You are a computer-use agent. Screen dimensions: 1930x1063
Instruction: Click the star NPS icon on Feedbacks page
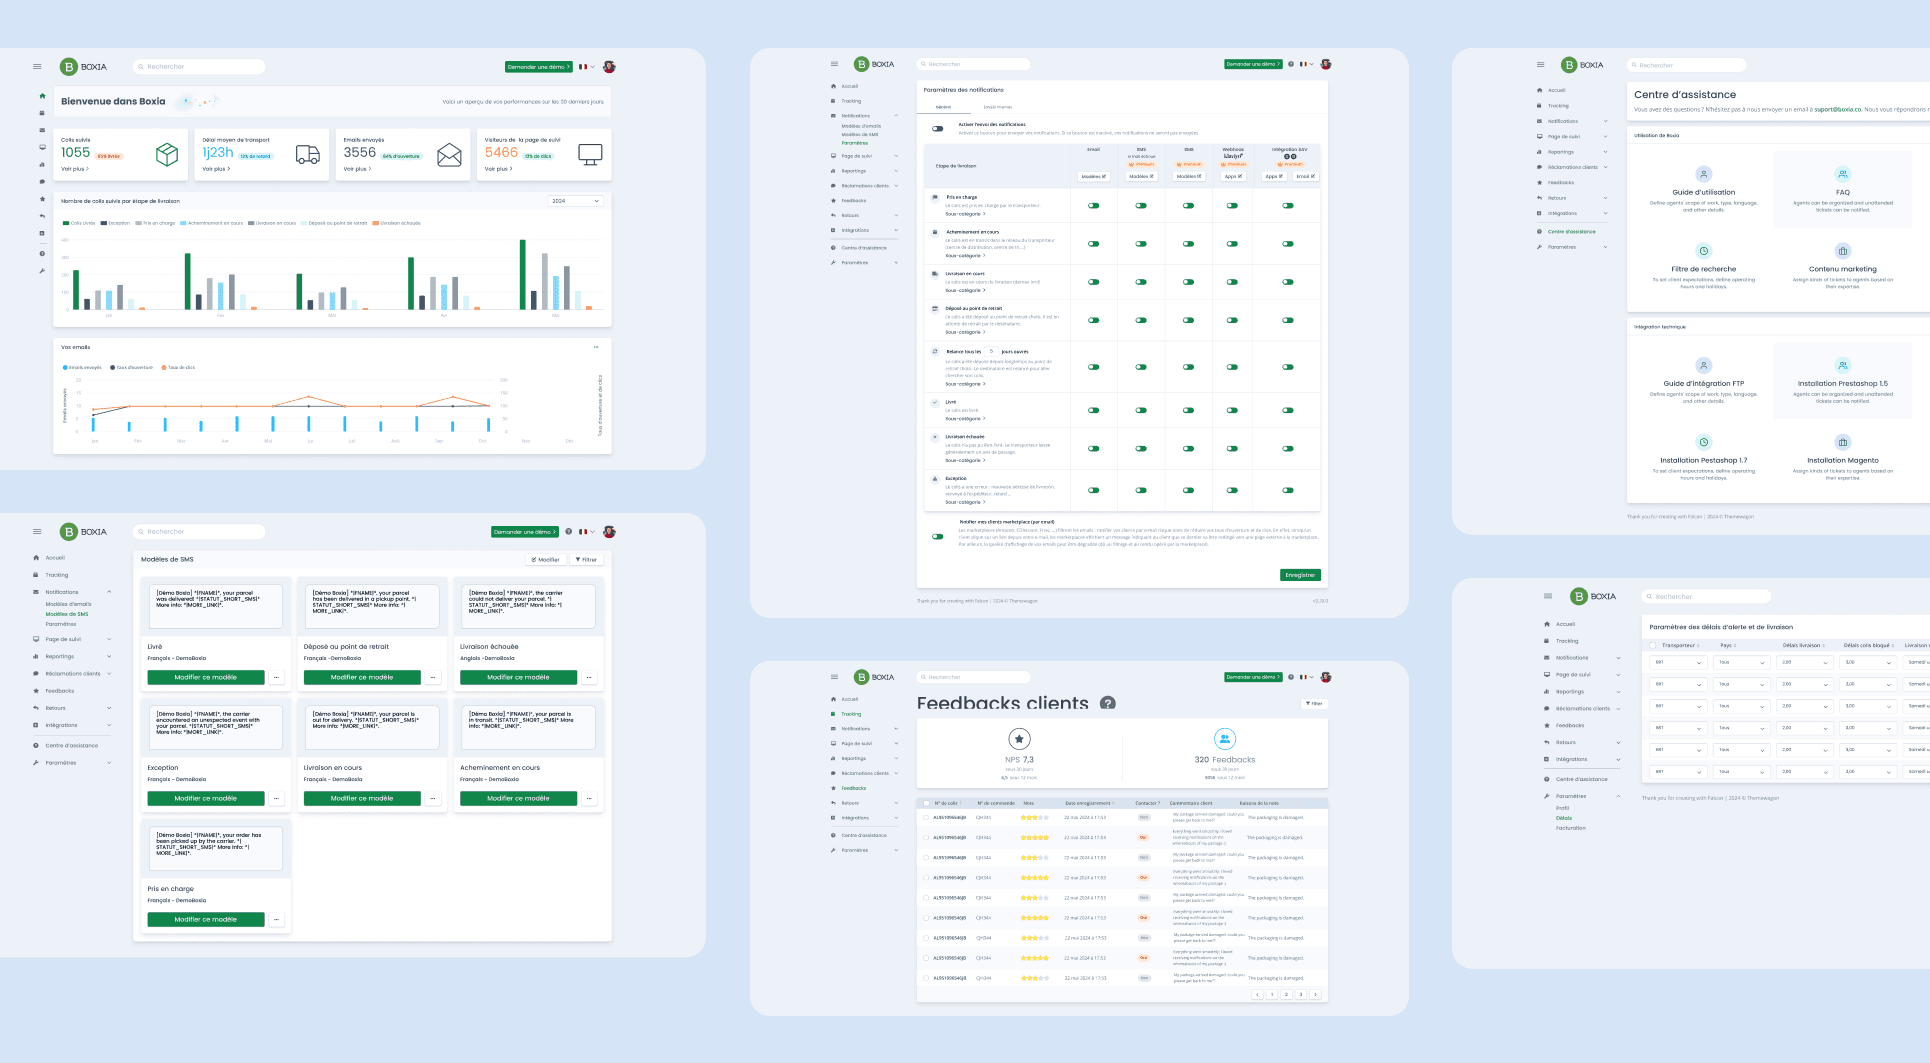point(1019,739)
